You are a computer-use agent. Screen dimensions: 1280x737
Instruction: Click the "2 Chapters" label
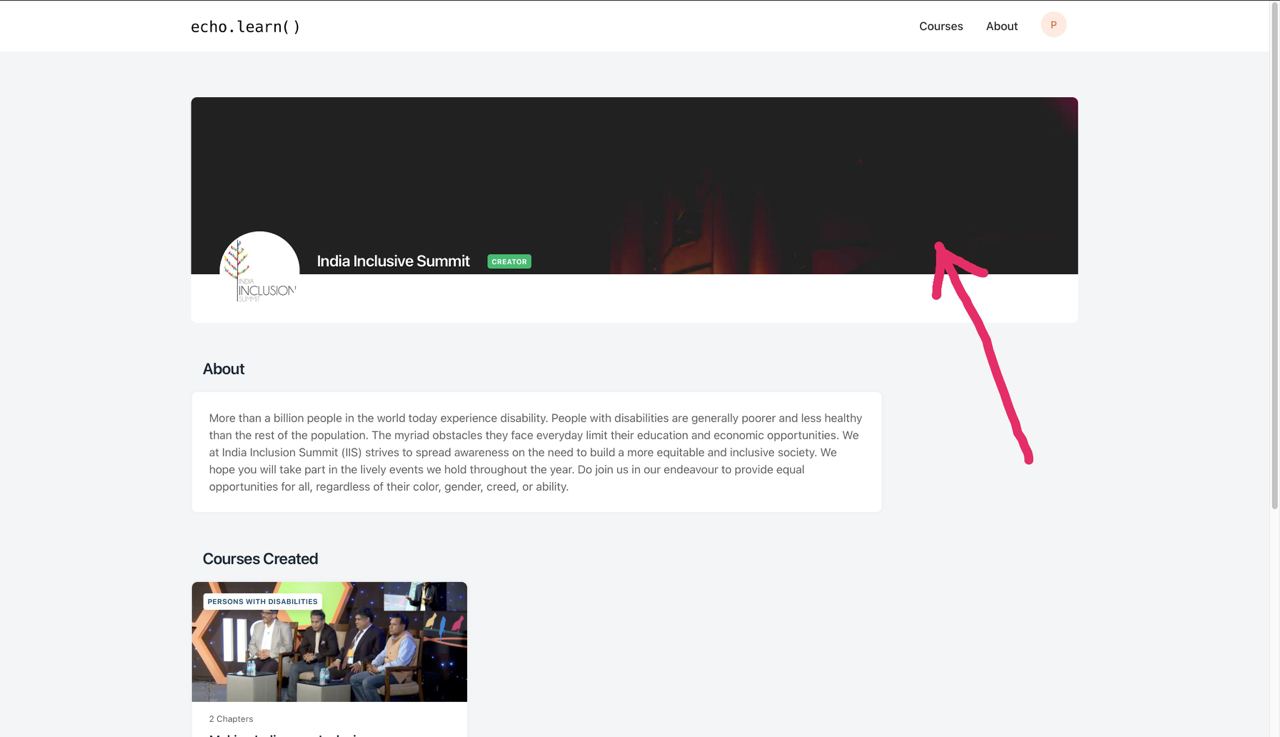231,719
